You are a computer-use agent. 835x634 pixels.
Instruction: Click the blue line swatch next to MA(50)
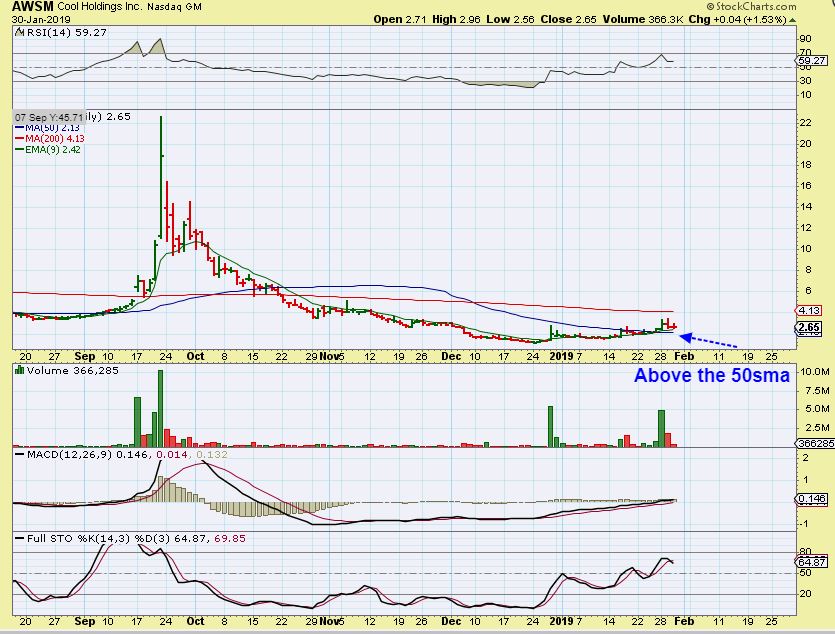pos(20,128)
